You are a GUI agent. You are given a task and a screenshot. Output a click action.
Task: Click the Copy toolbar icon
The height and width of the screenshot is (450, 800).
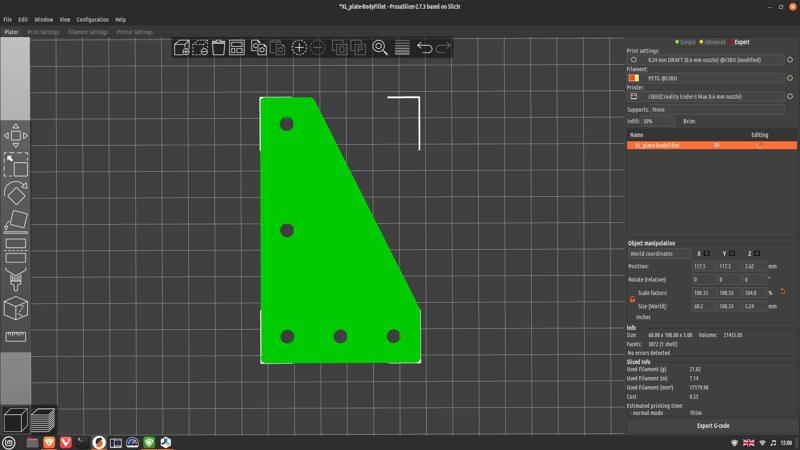[259, 48]
